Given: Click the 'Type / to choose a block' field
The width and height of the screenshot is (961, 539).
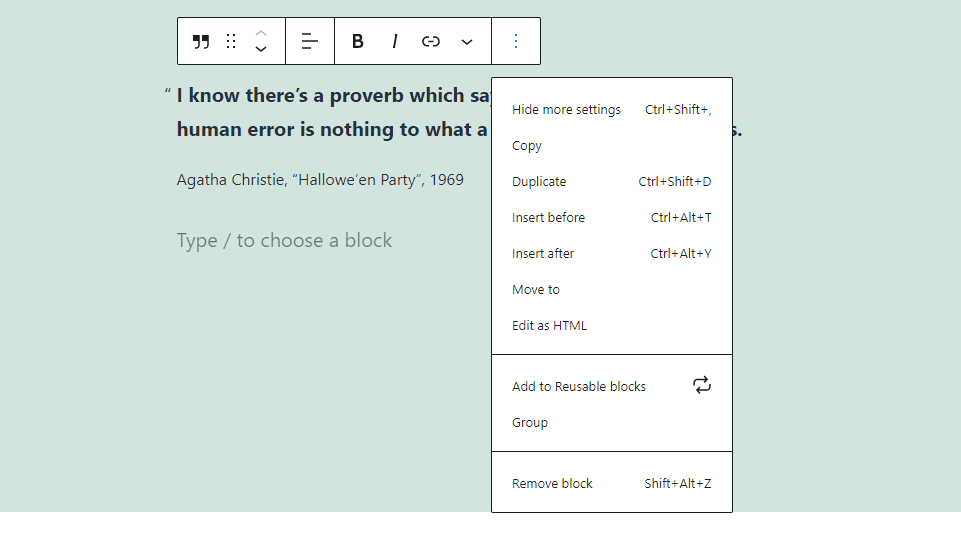Looking at the screenshot, I should [284, 241].
